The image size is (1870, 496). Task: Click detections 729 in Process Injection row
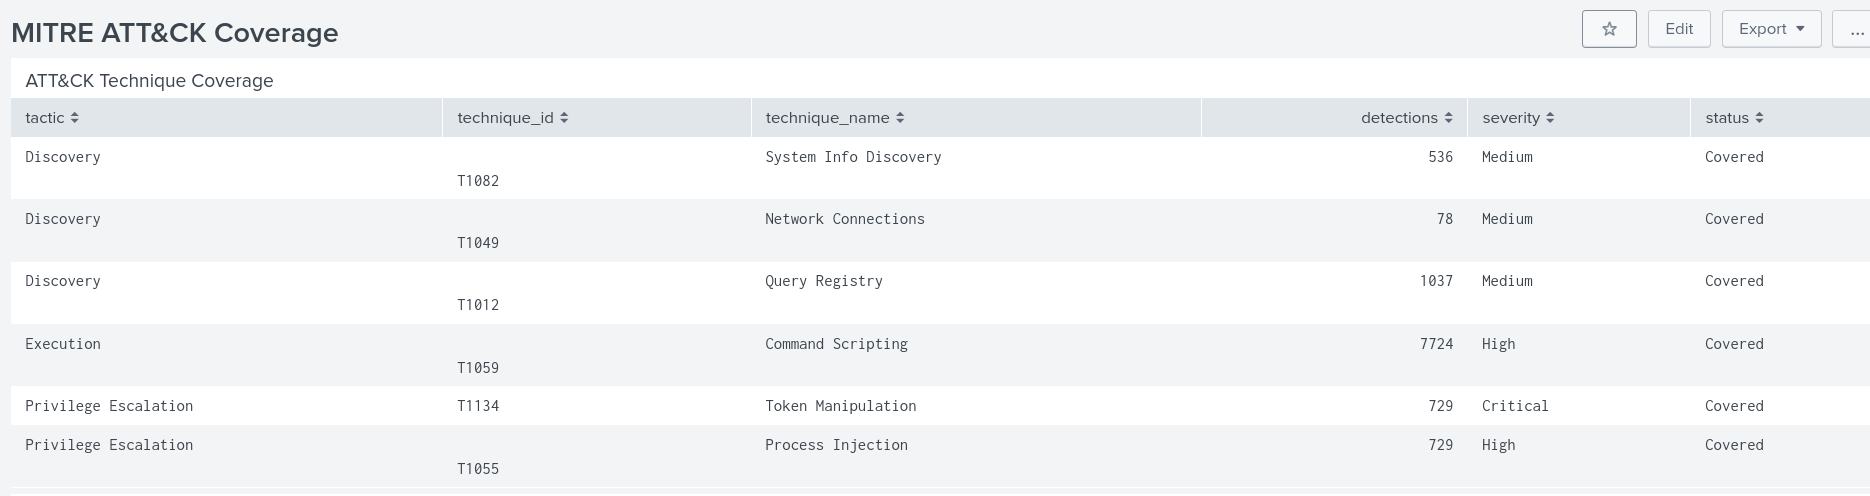[1441, 445]
